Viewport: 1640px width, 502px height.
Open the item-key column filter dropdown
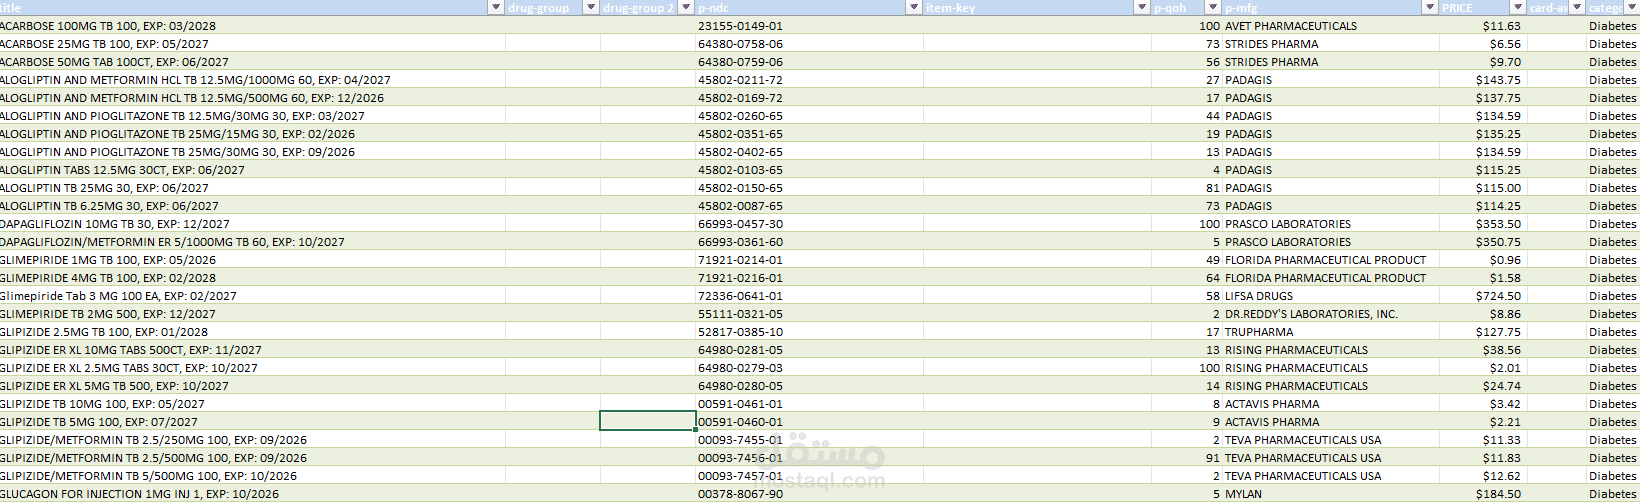coord(1142,7)
